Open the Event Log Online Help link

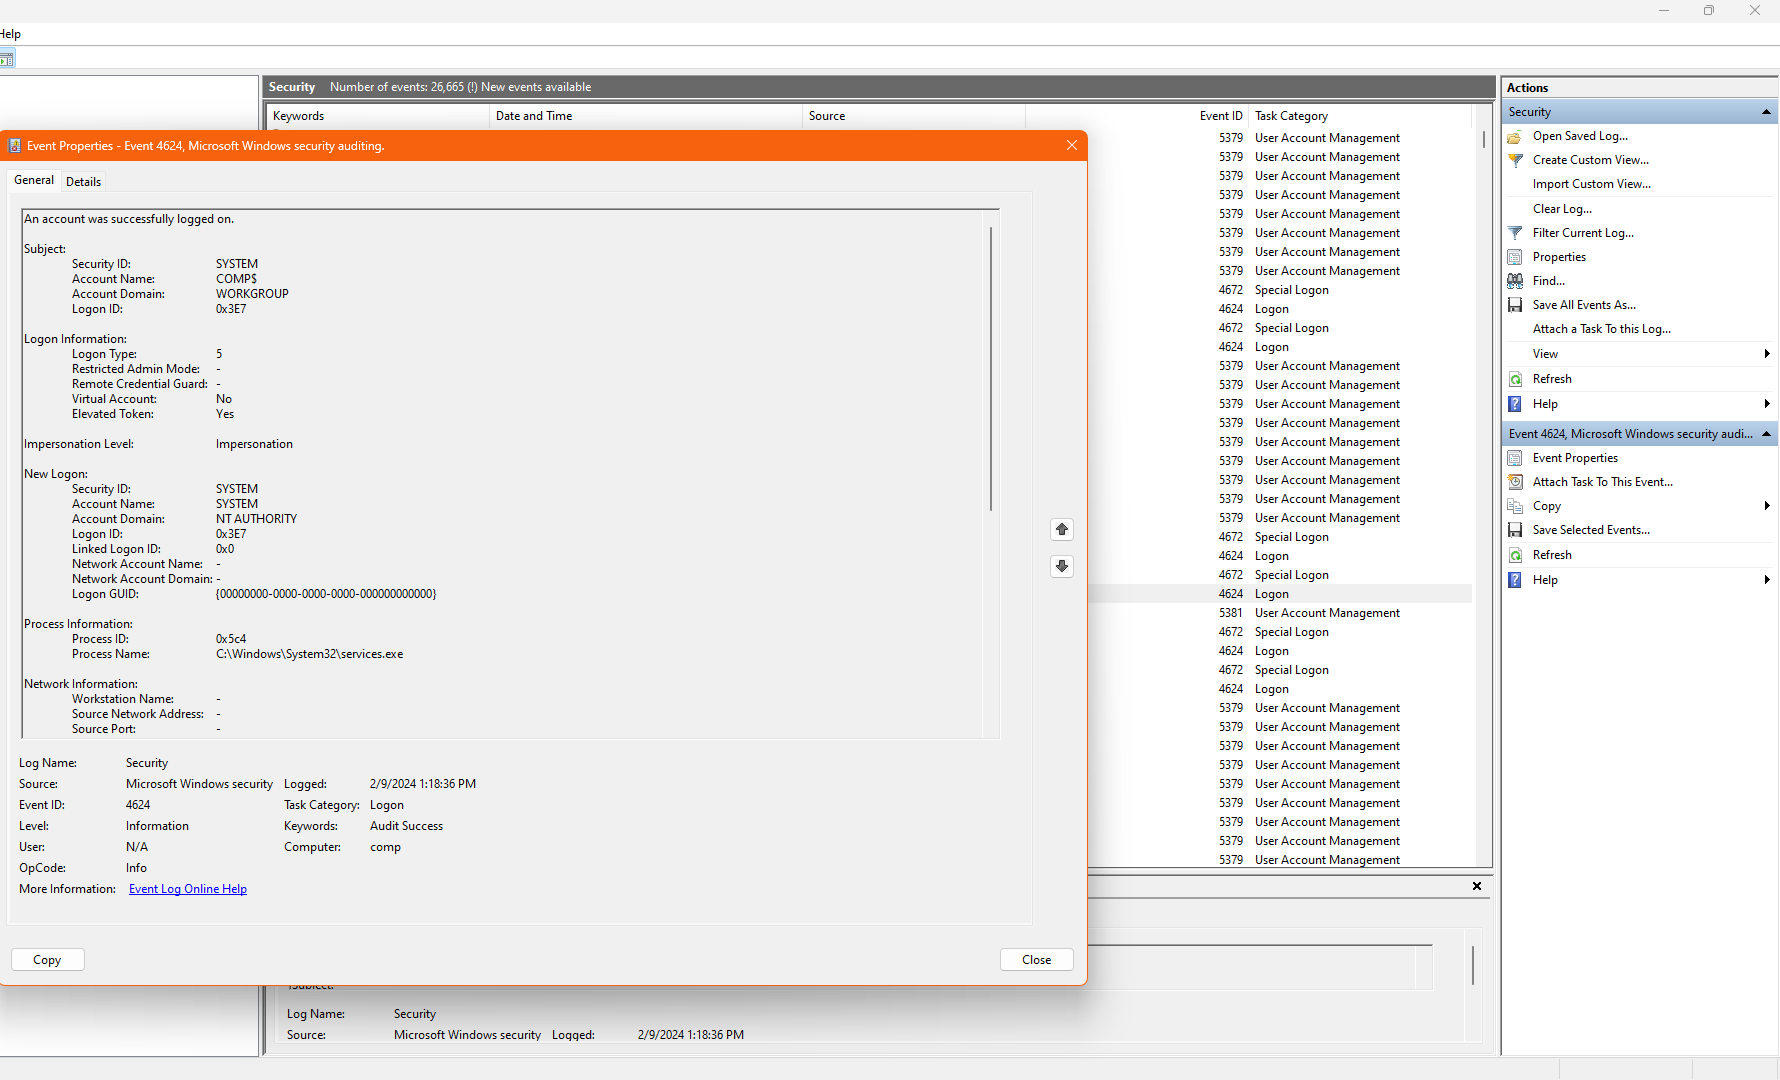click(188, 889)
